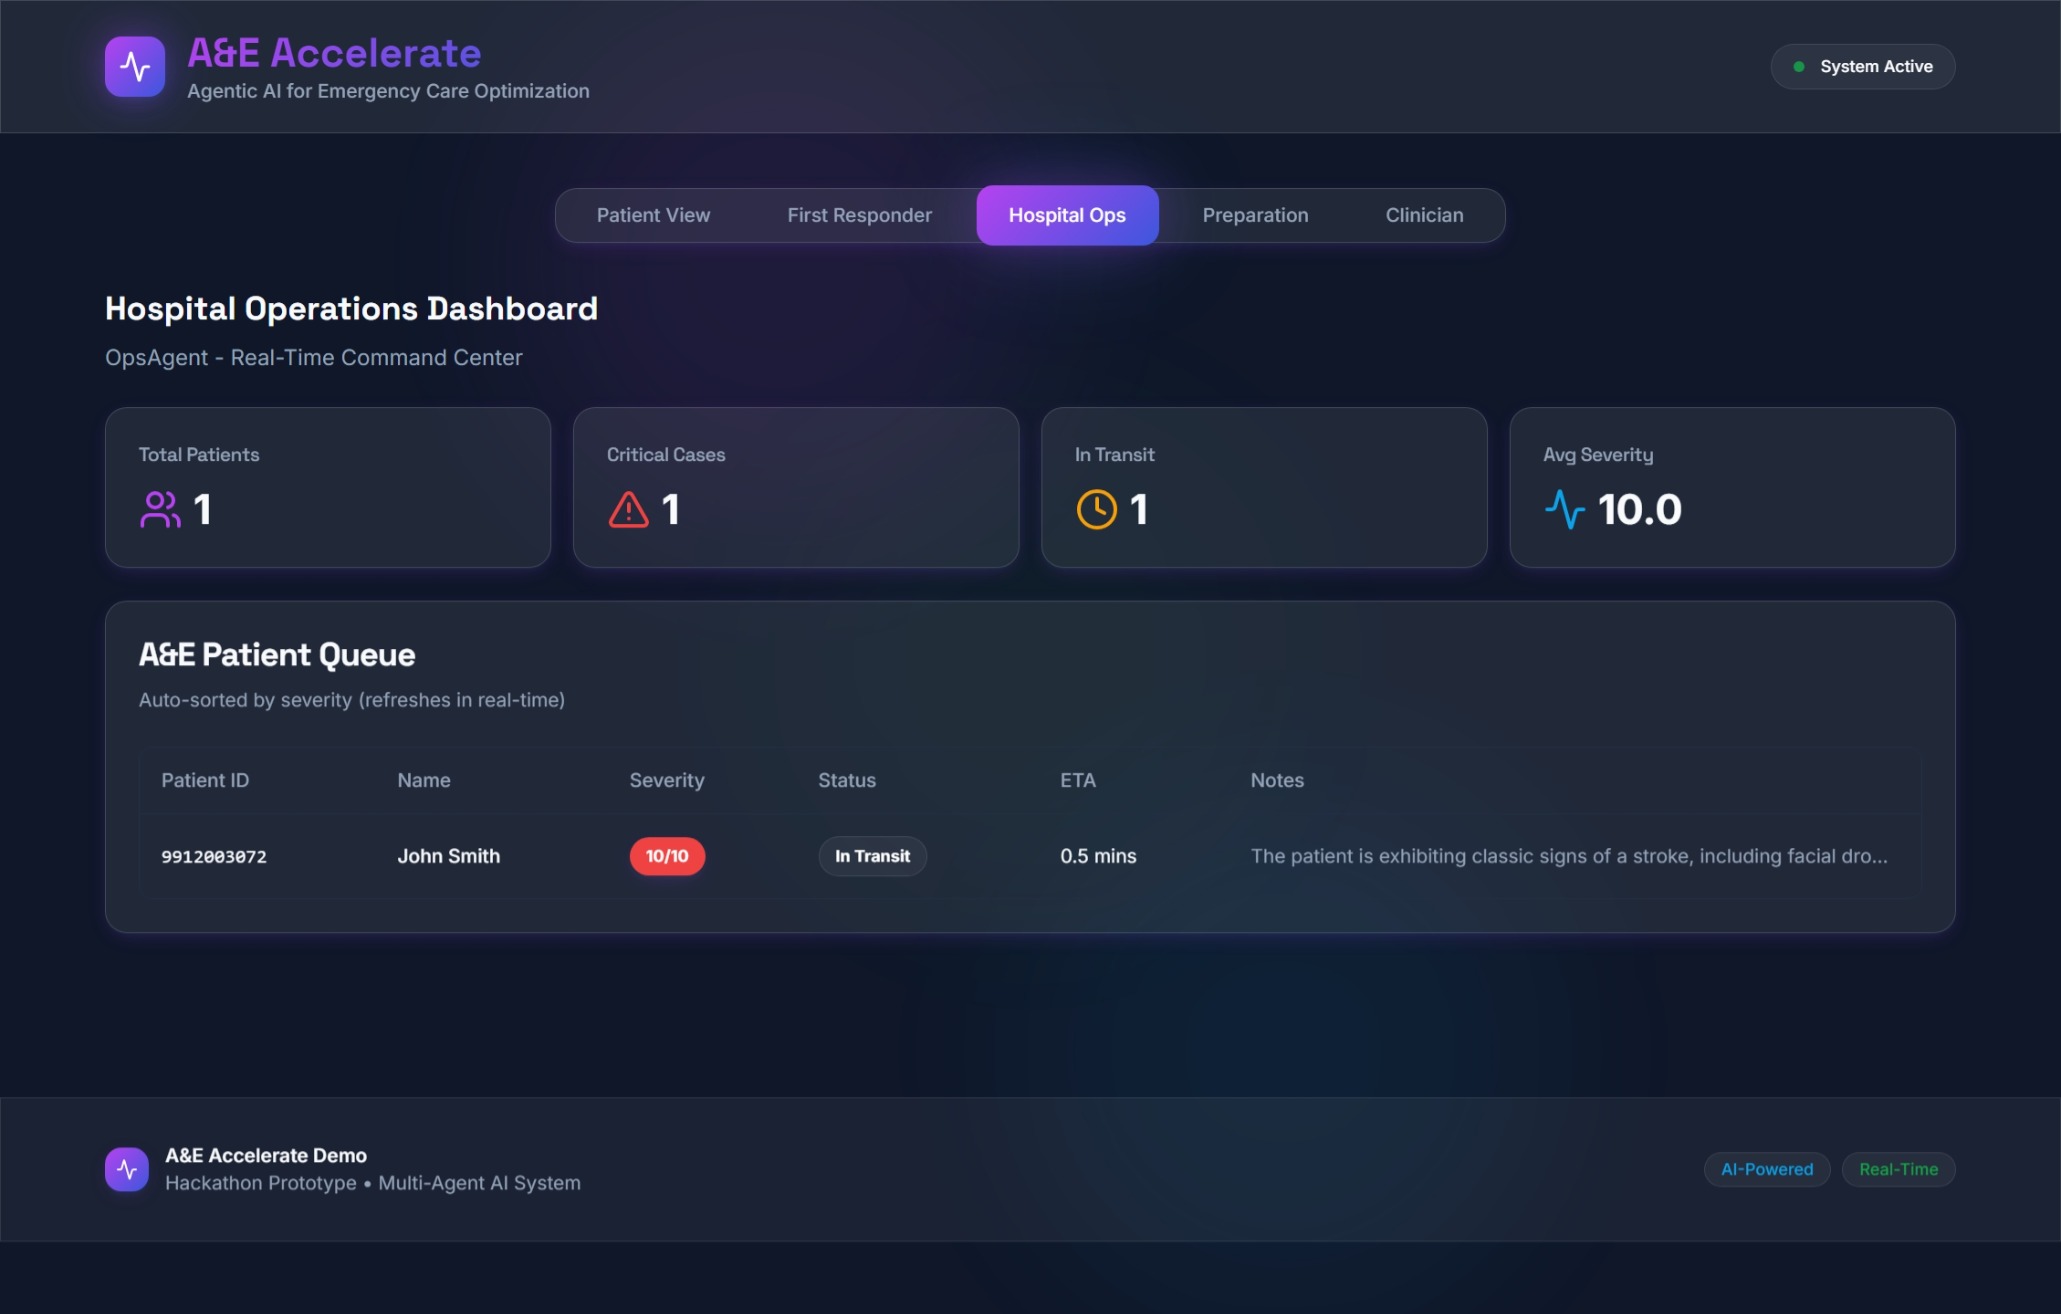Click the footer A&E Accelerate logo icon
Viewport: 2061px width, 1314px height.
click(127, 1169)
